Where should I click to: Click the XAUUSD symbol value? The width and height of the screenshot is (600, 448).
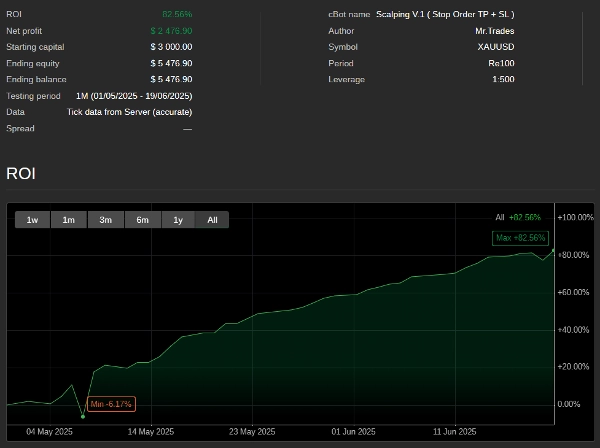click(x=496, y=47)
